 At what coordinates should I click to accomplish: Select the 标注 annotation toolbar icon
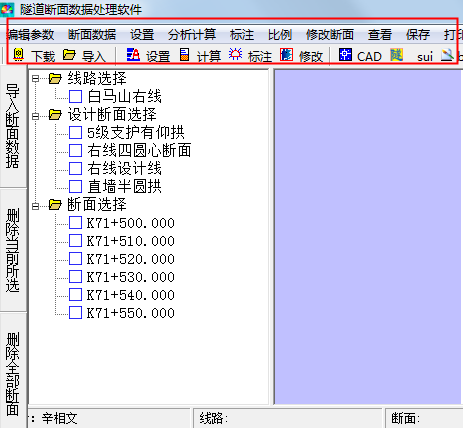[x=235, y=54]
